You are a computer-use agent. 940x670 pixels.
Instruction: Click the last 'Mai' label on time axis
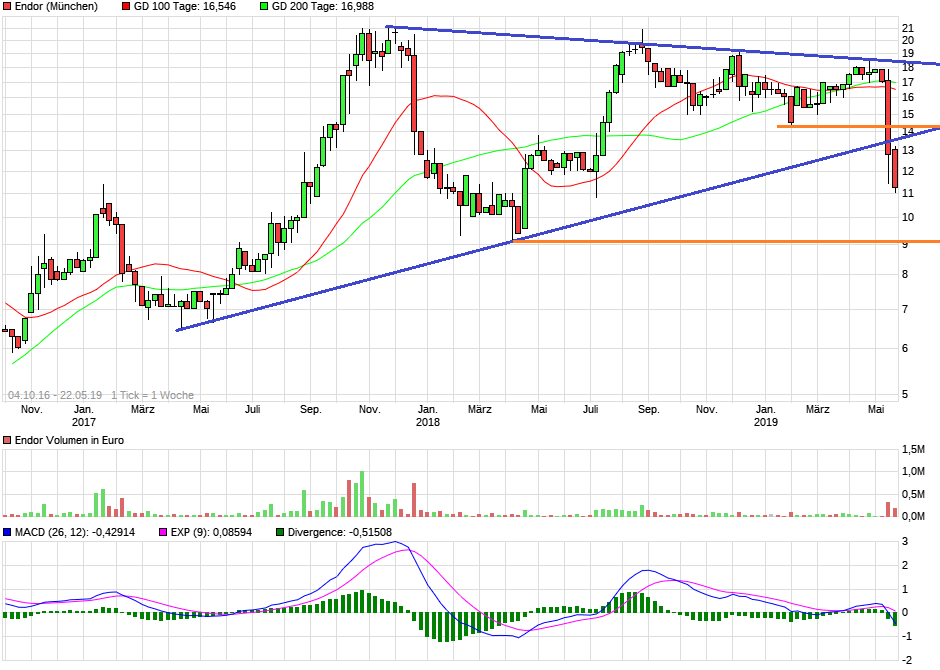click(x=876, y=409)
